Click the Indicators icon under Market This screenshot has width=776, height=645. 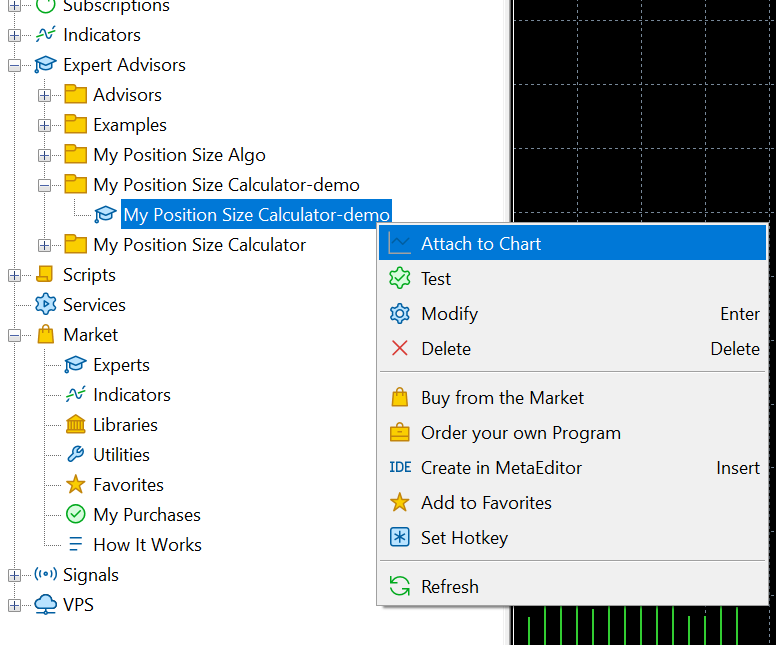click(76, 395)
